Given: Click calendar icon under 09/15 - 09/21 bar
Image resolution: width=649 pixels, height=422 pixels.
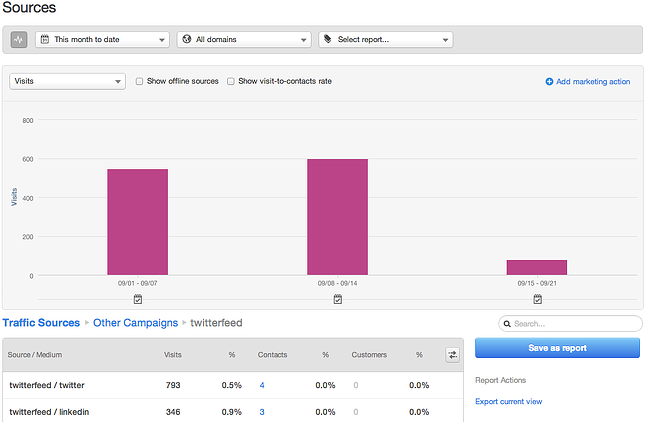Looking at the screenshot, I should pyautogui.click(x=537, y=298).
